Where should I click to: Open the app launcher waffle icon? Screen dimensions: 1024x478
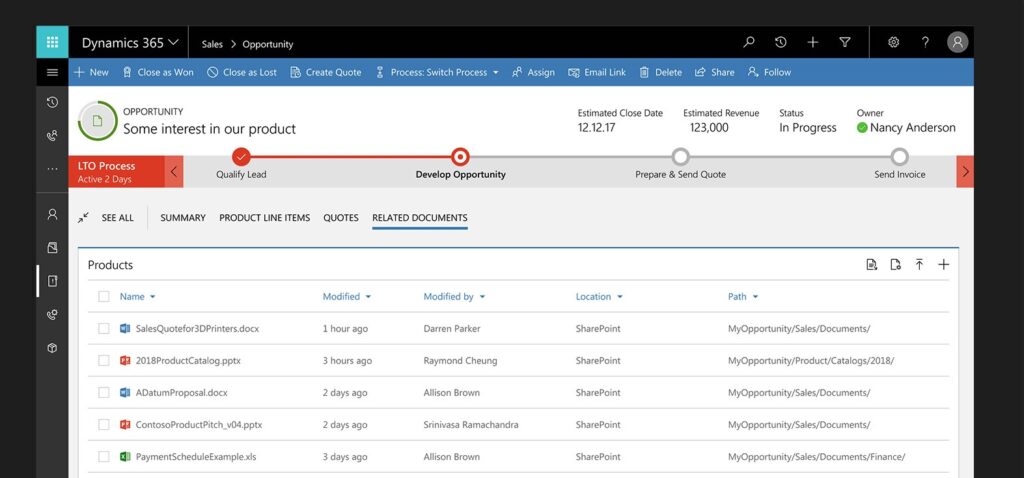[x=52, y=43]
